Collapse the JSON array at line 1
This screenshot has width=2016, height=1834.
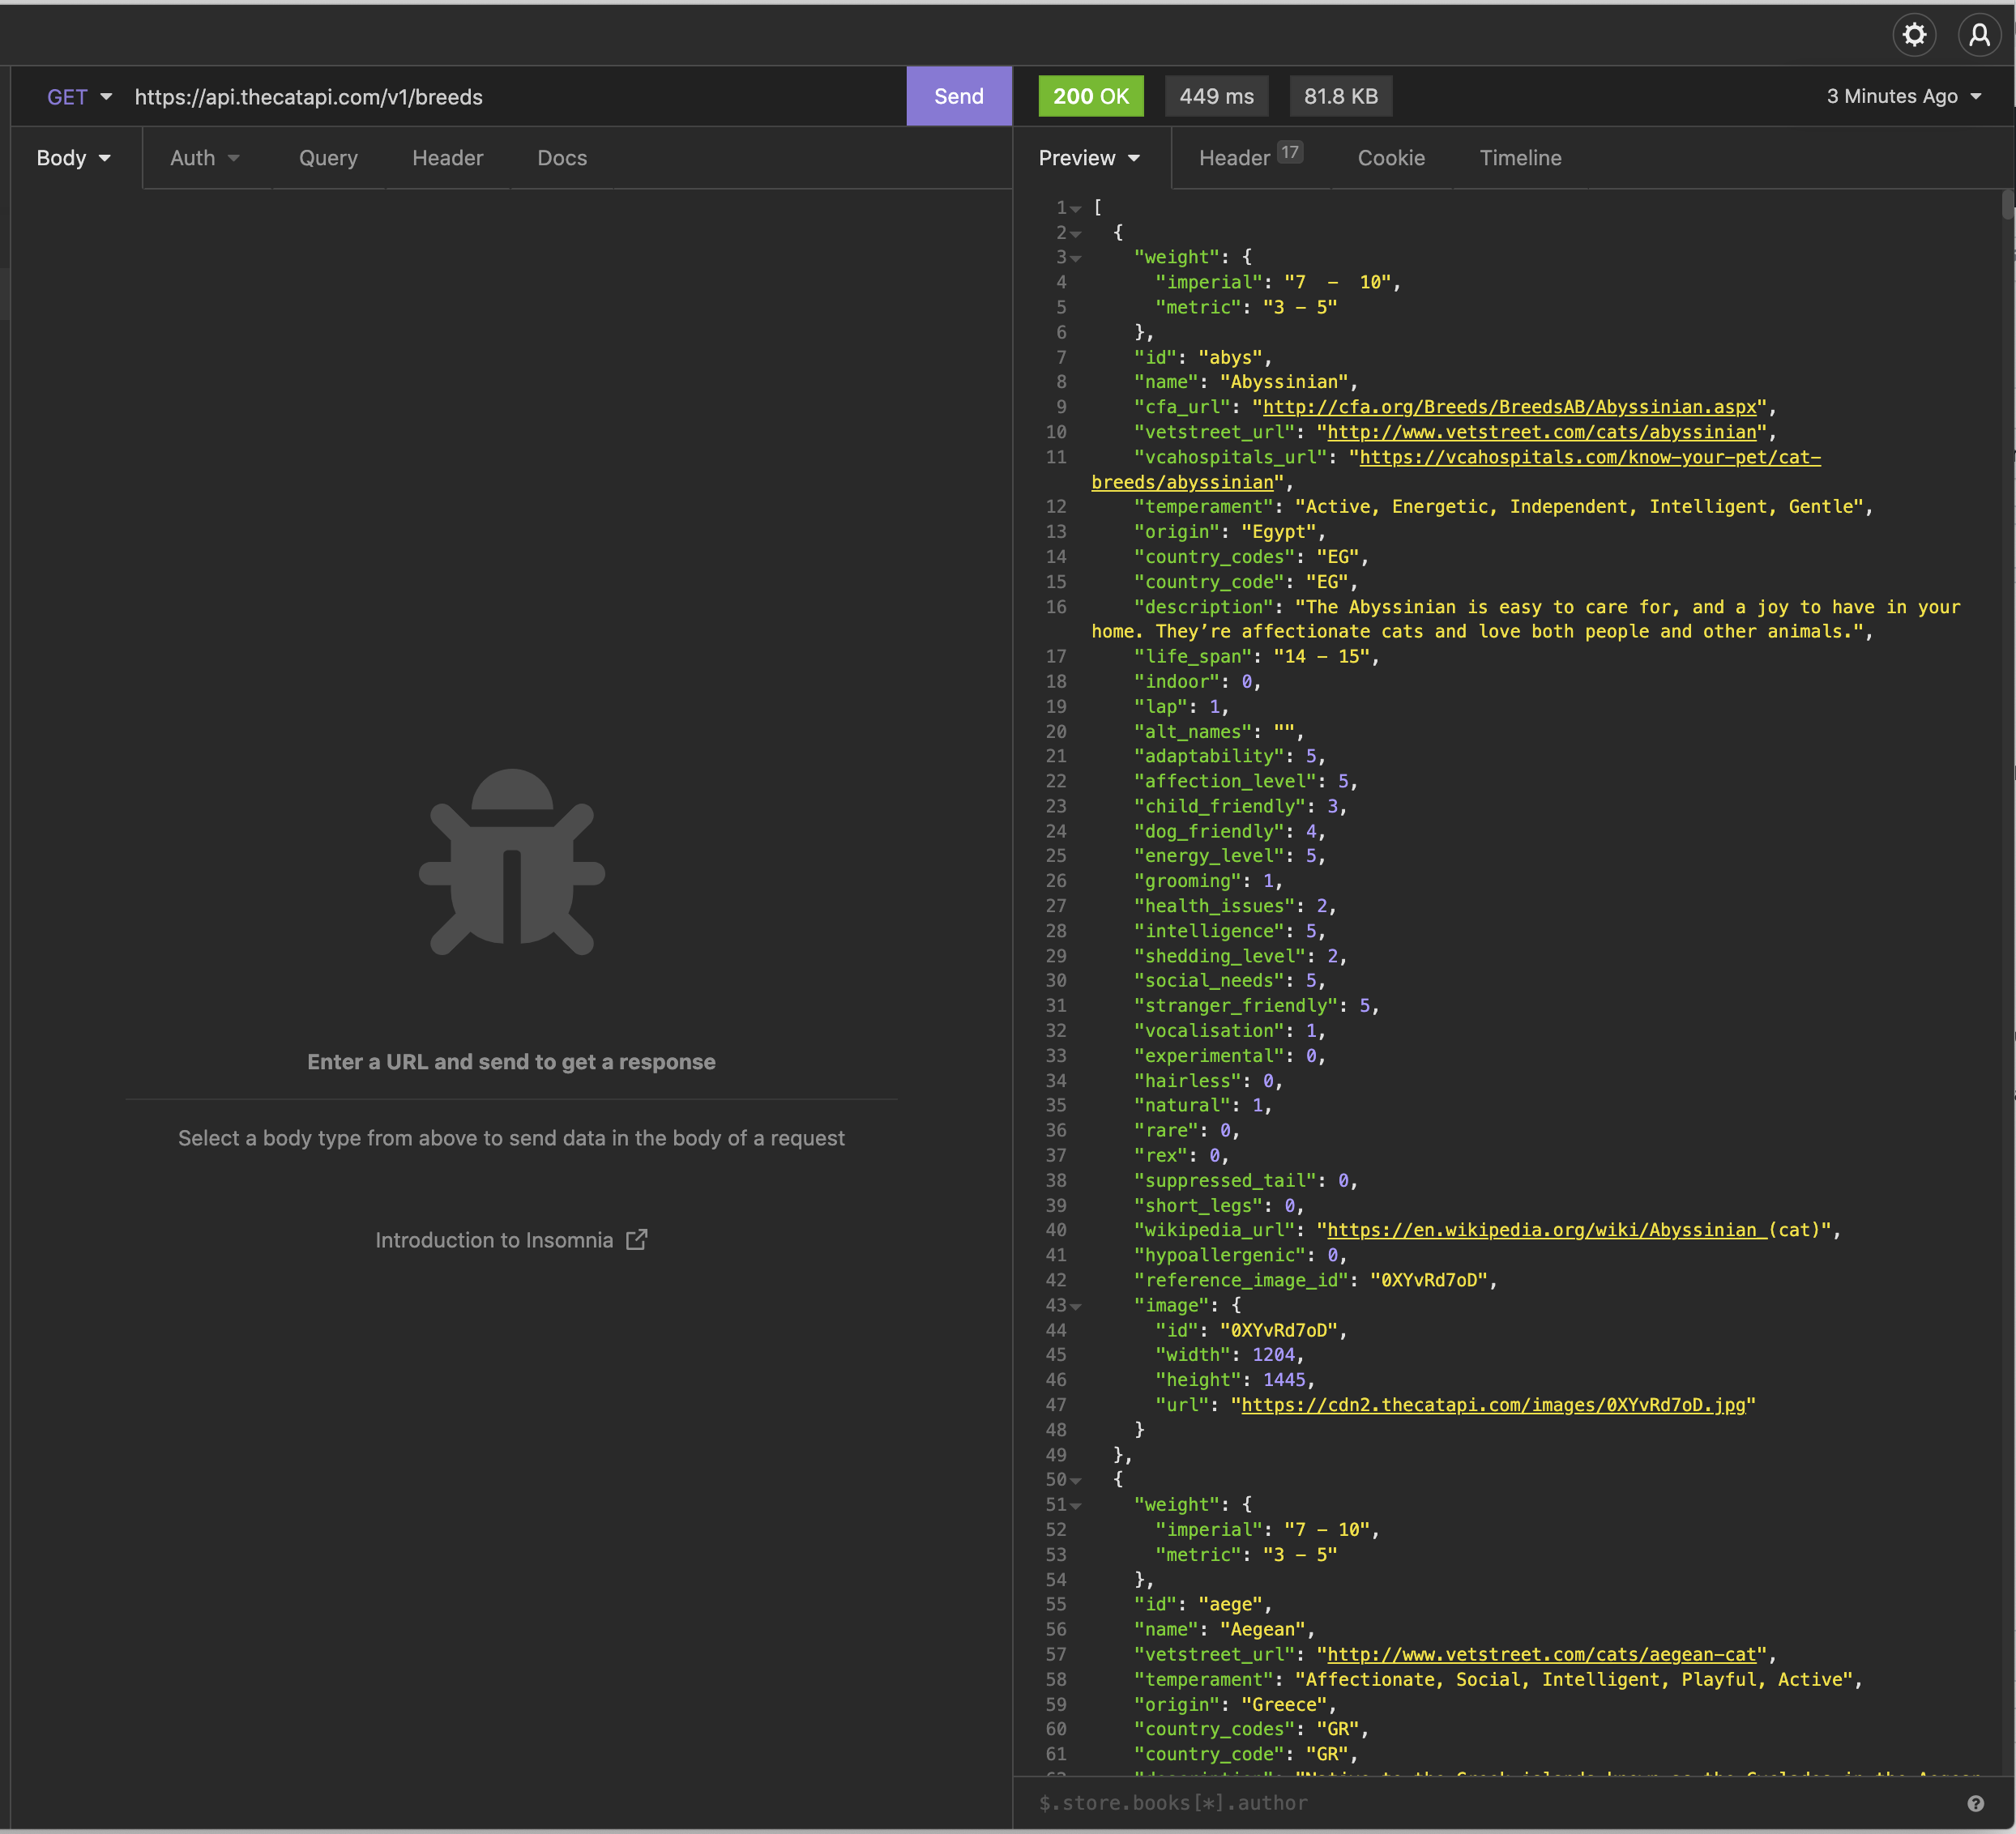pyautogui.click(x=1076, y=209)
